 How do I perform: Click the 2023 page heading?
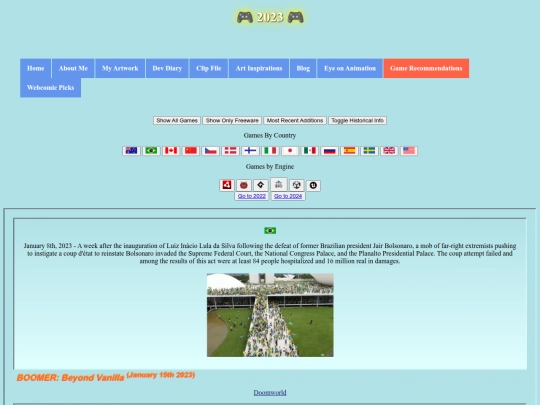[x=270, y=17]
